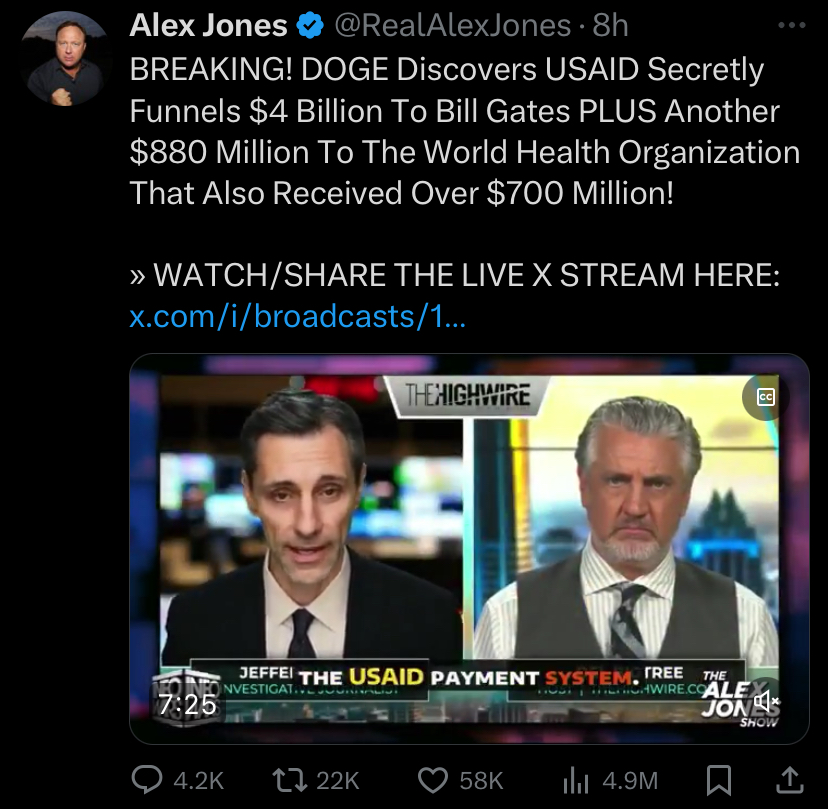
Task: Open Alex Jones profile avatar
Action: [x=66, y=59]
